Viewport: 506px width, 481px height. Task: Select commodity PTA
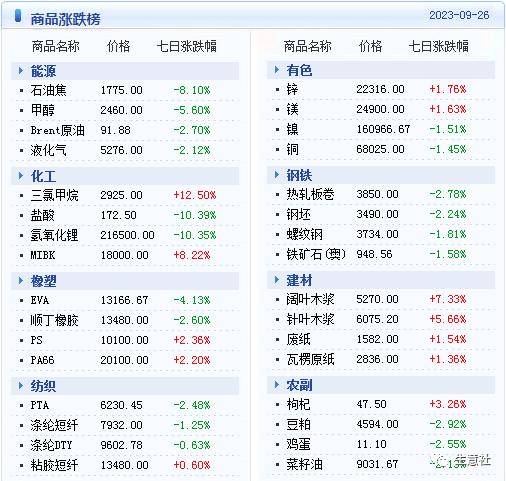pos(40,405)
